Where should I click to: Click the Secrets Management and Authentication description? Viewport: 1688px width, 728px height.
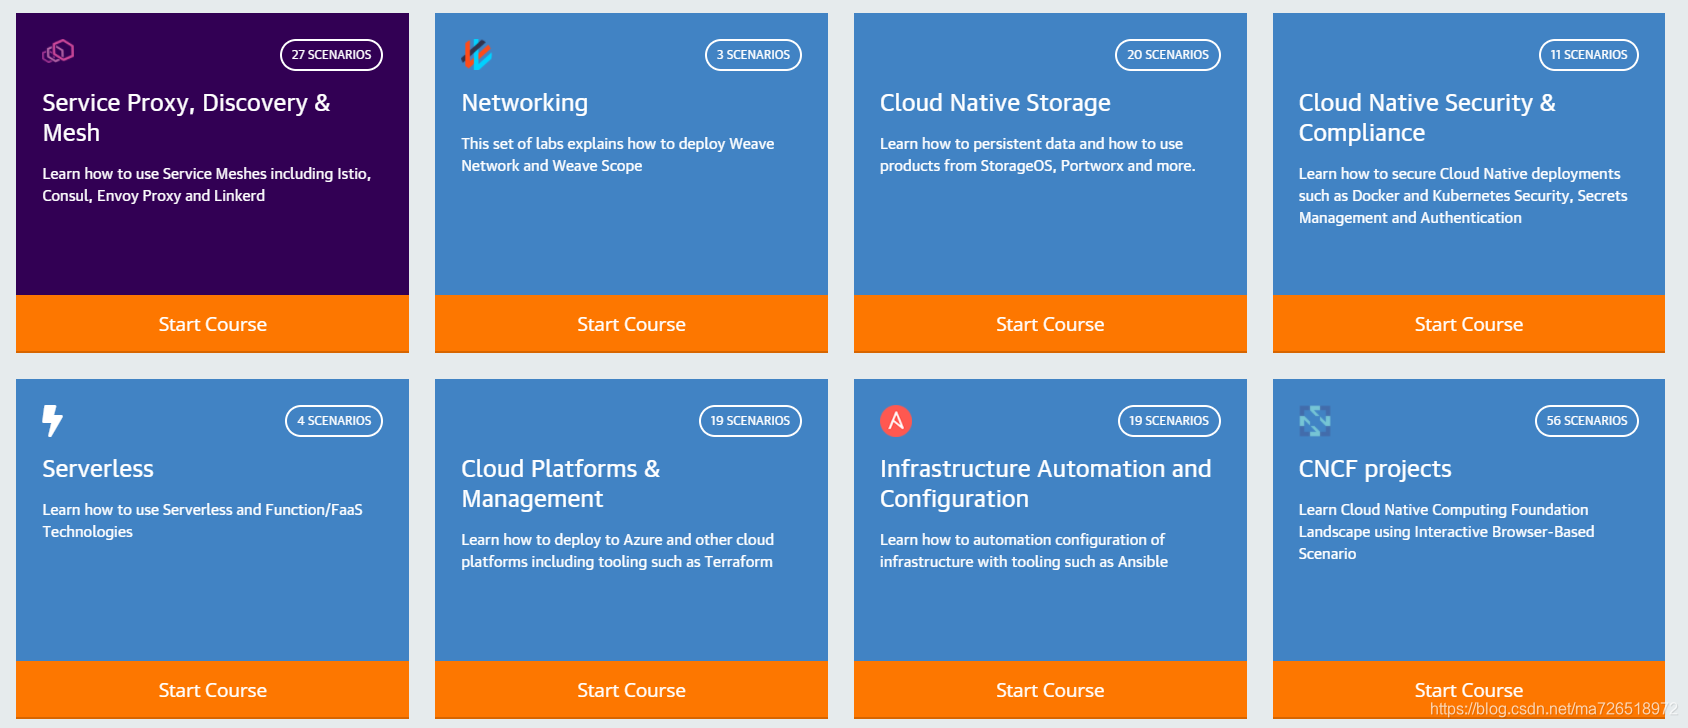[x=1463, y=196]
